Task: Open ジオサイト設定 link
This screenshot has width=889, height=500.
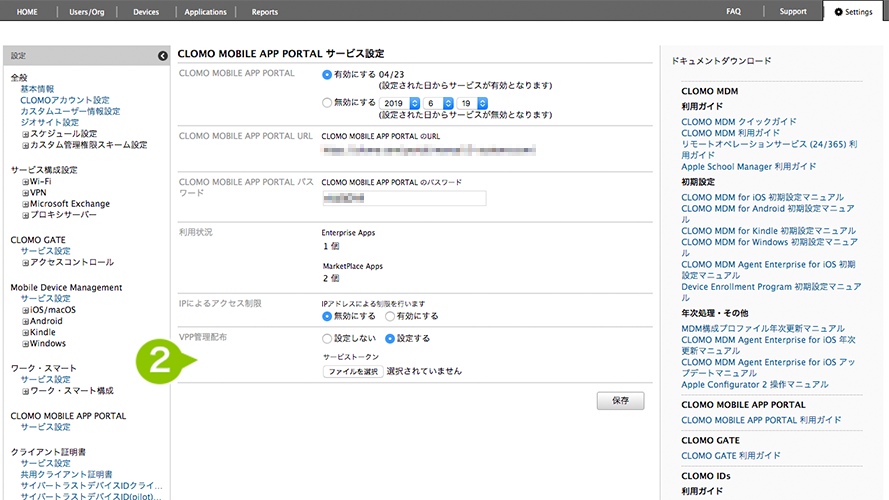Action: click(x=50, y=122)
